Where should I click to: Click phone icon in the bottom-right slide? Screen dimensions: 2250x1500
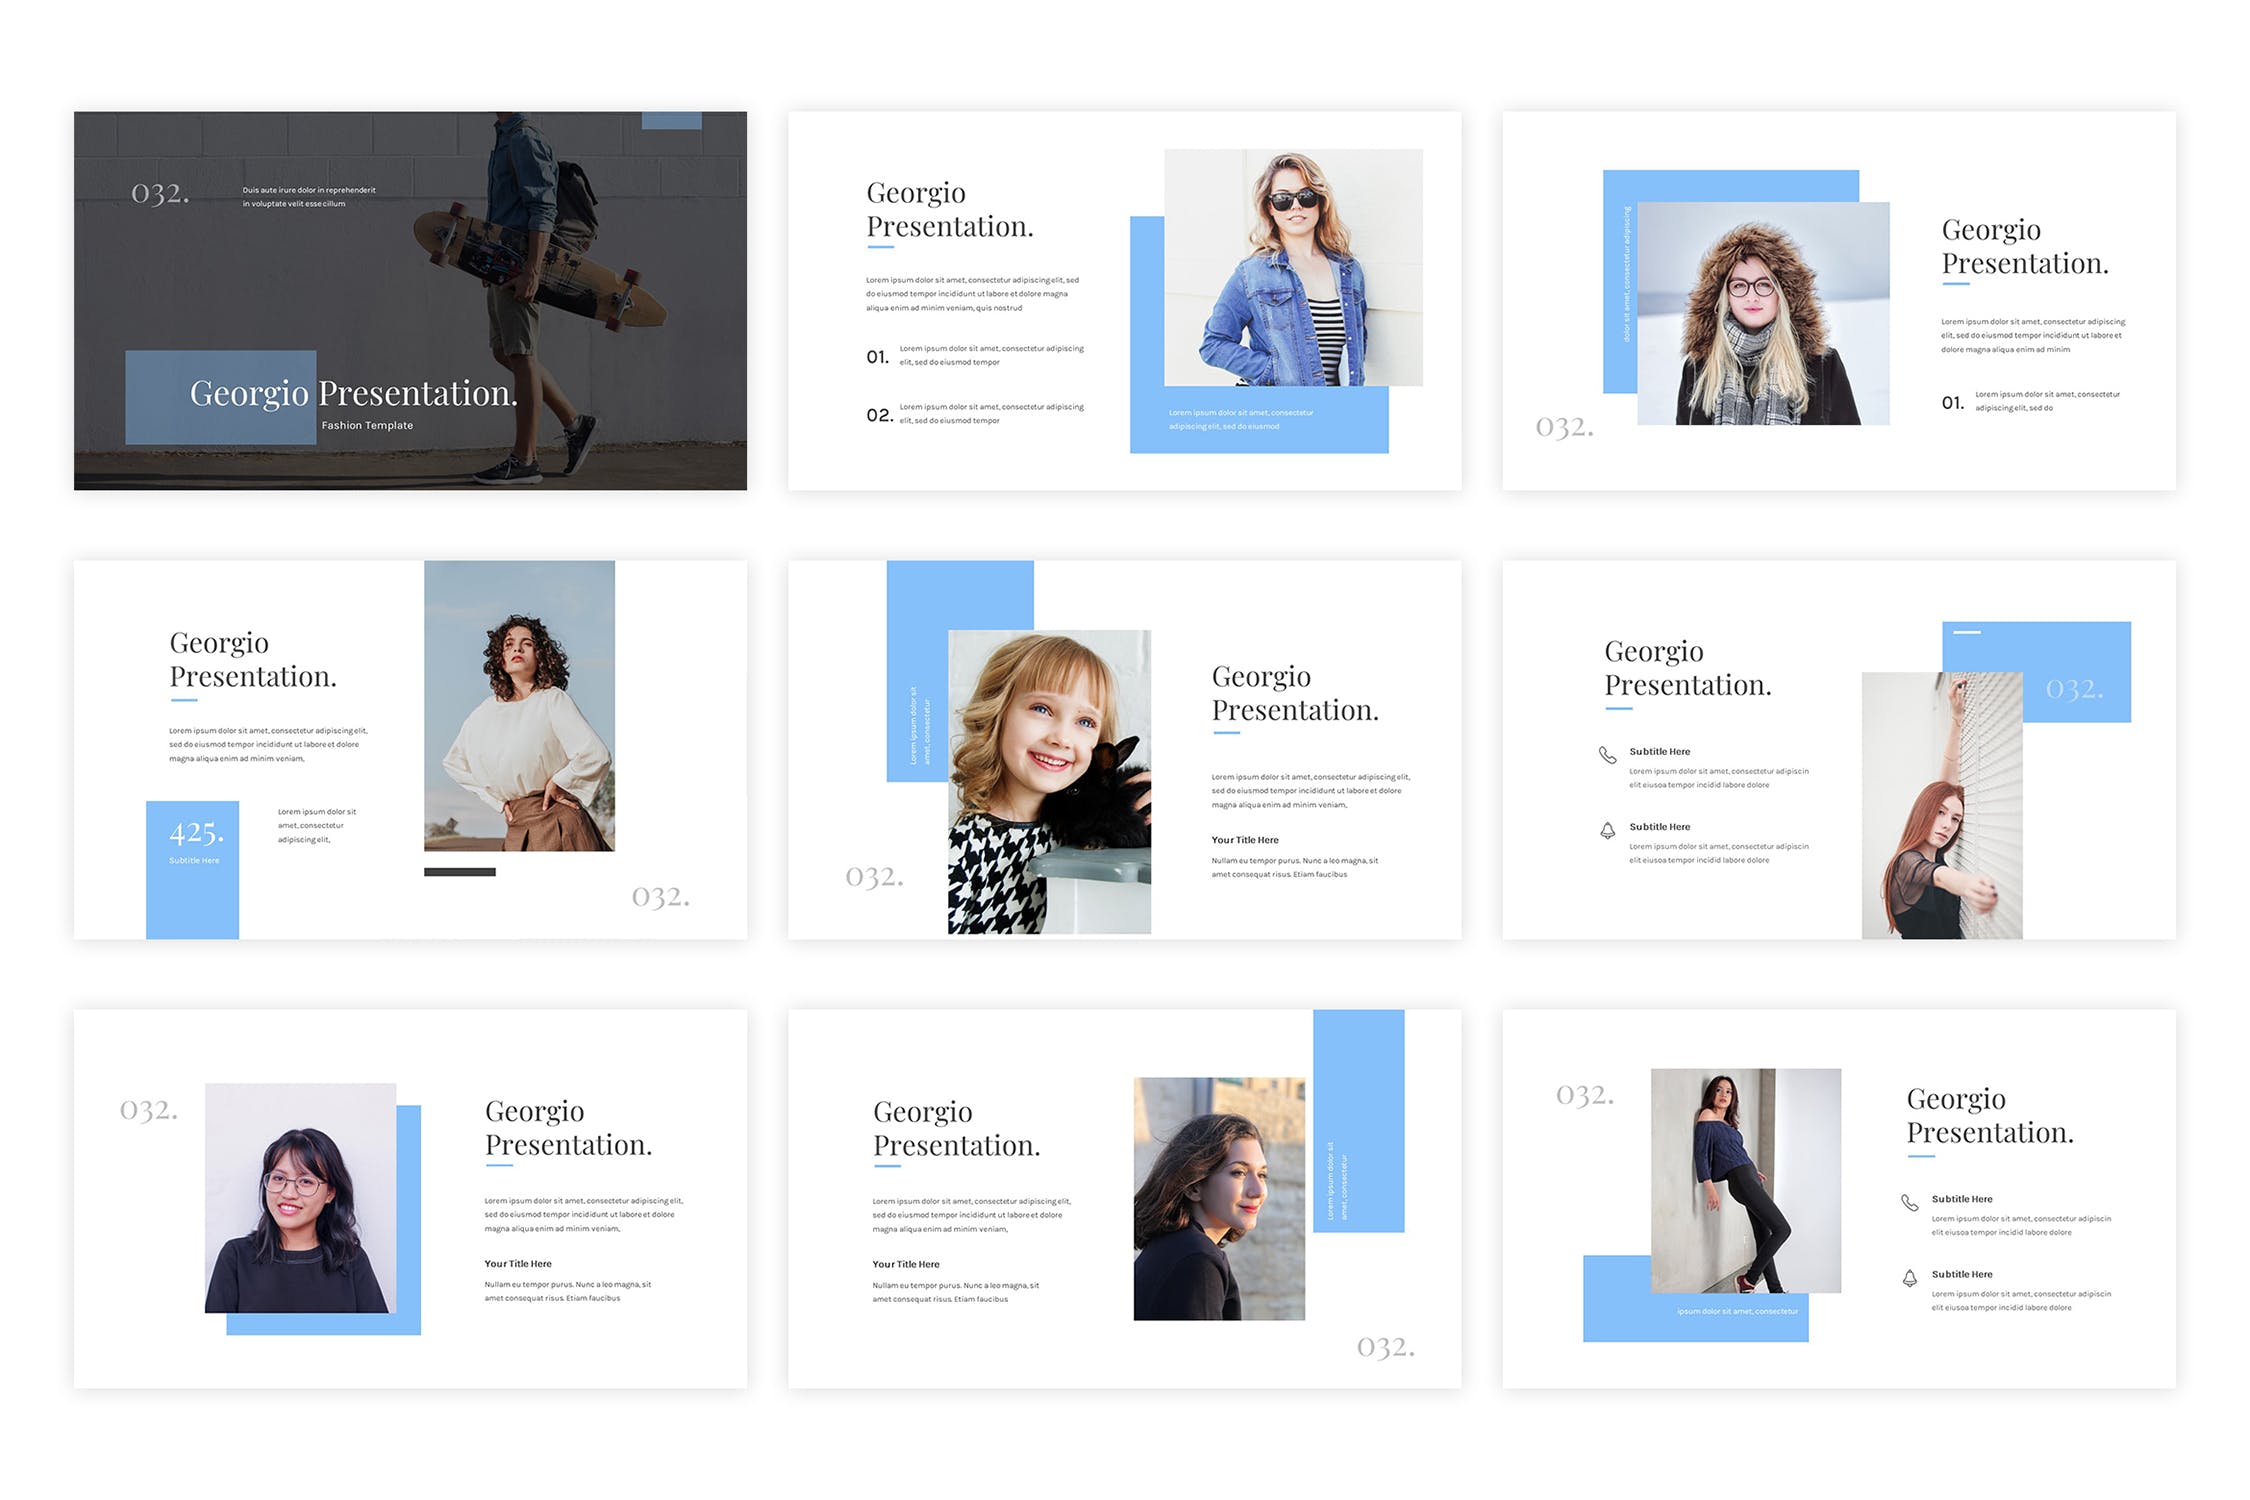click(1909, 1203)
